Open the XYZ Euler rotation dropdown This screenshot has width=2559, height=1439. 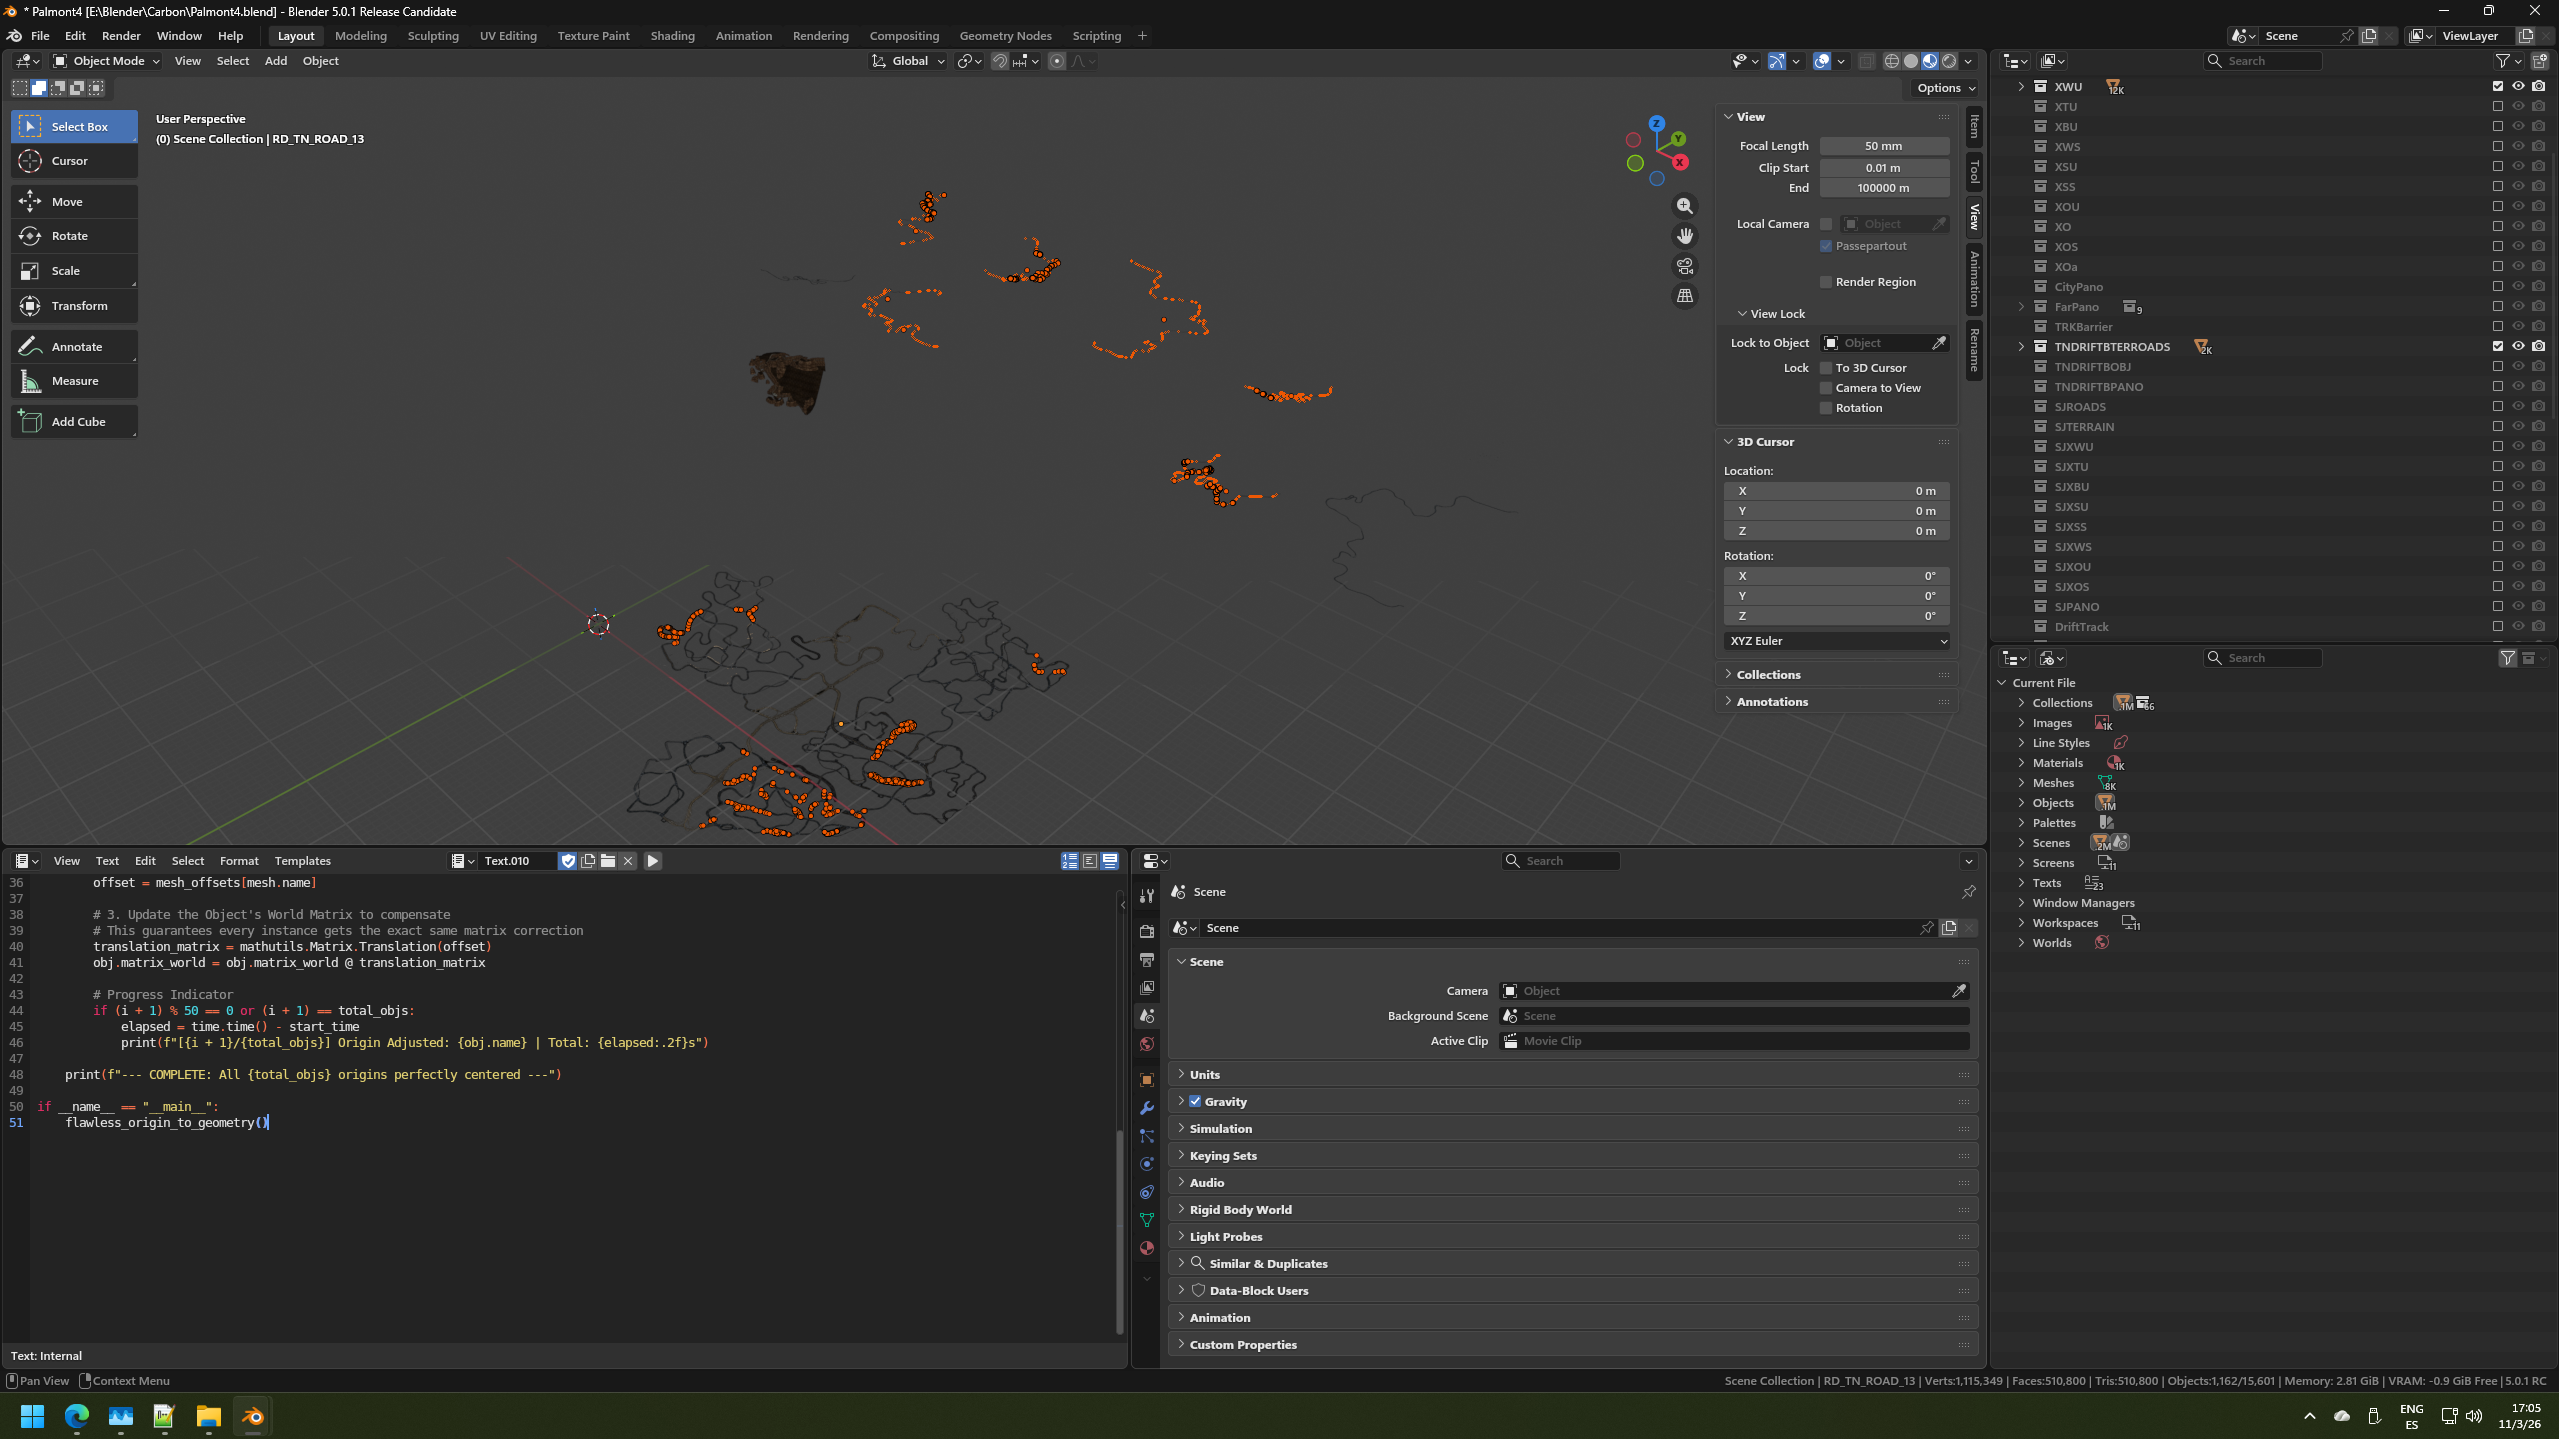[x=1836, y=641]
